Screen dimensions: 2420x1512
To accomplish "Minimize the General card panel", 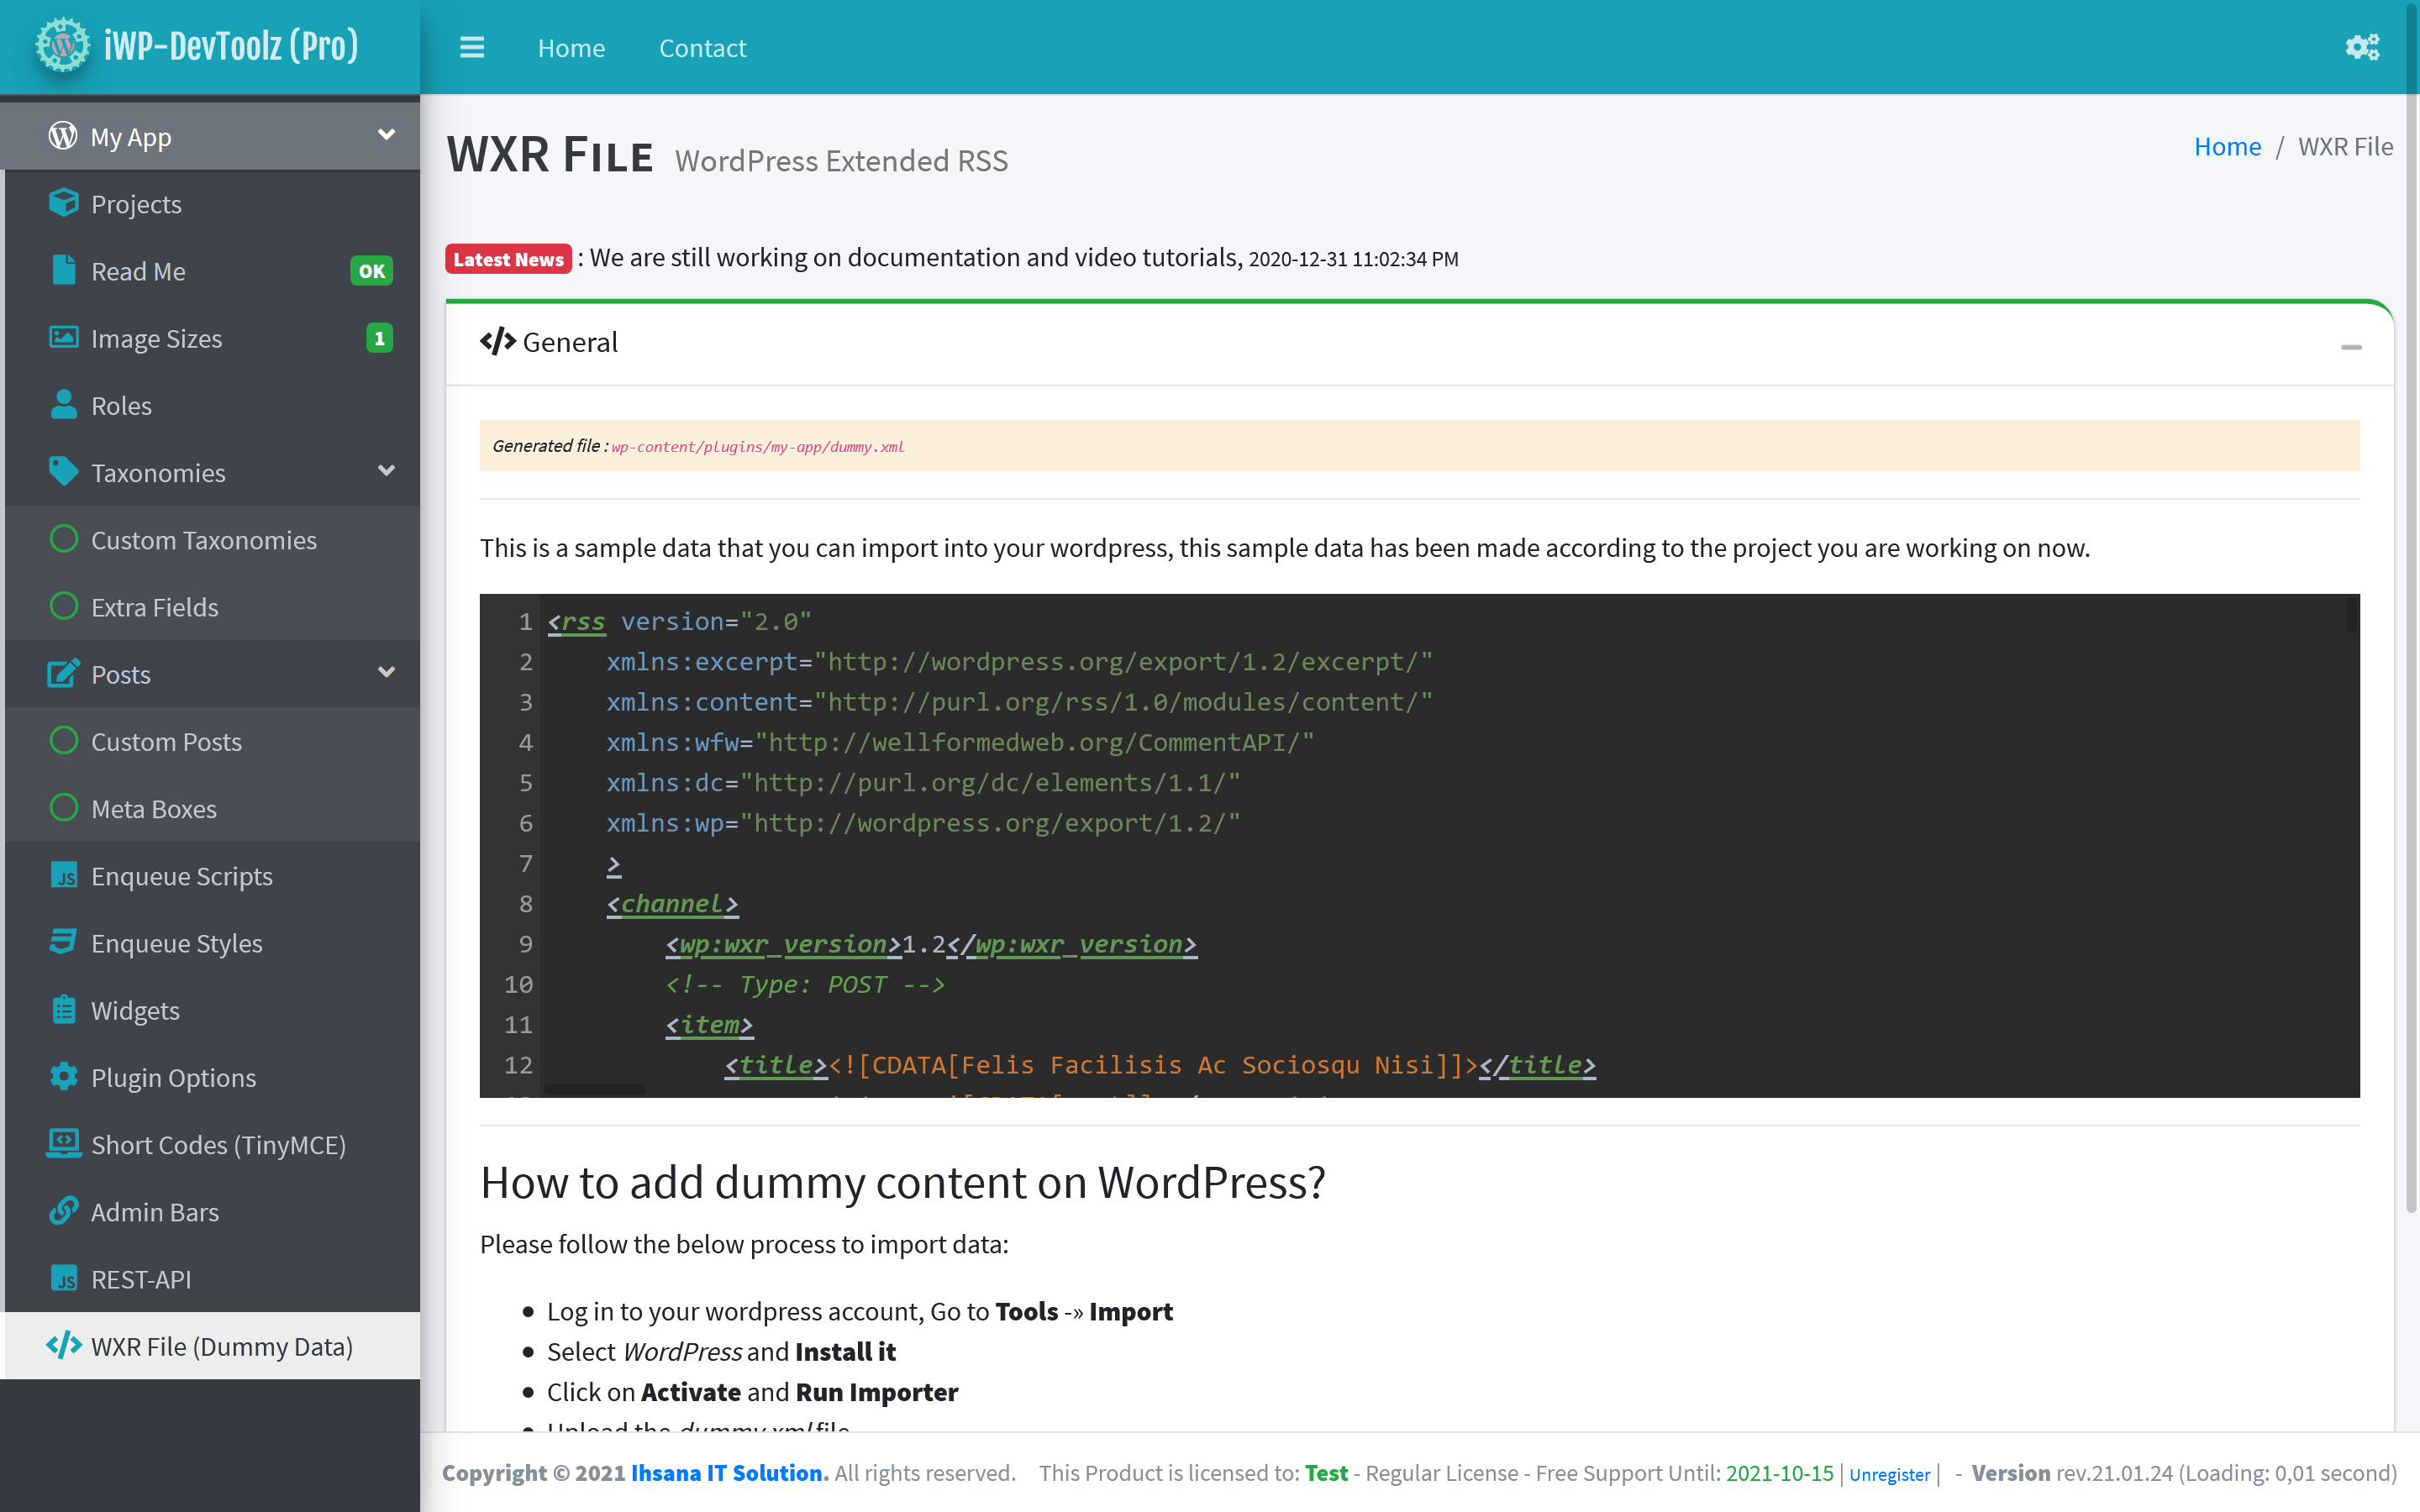I will pos(2351,346).
